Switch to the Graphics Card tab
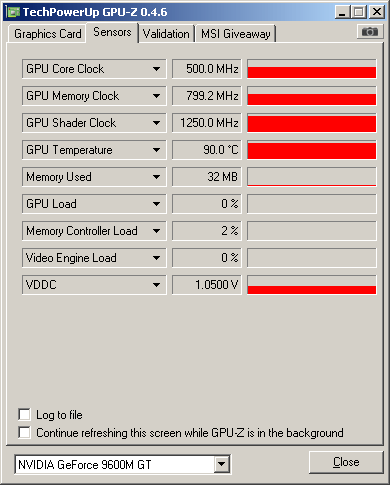 point(47,34)
